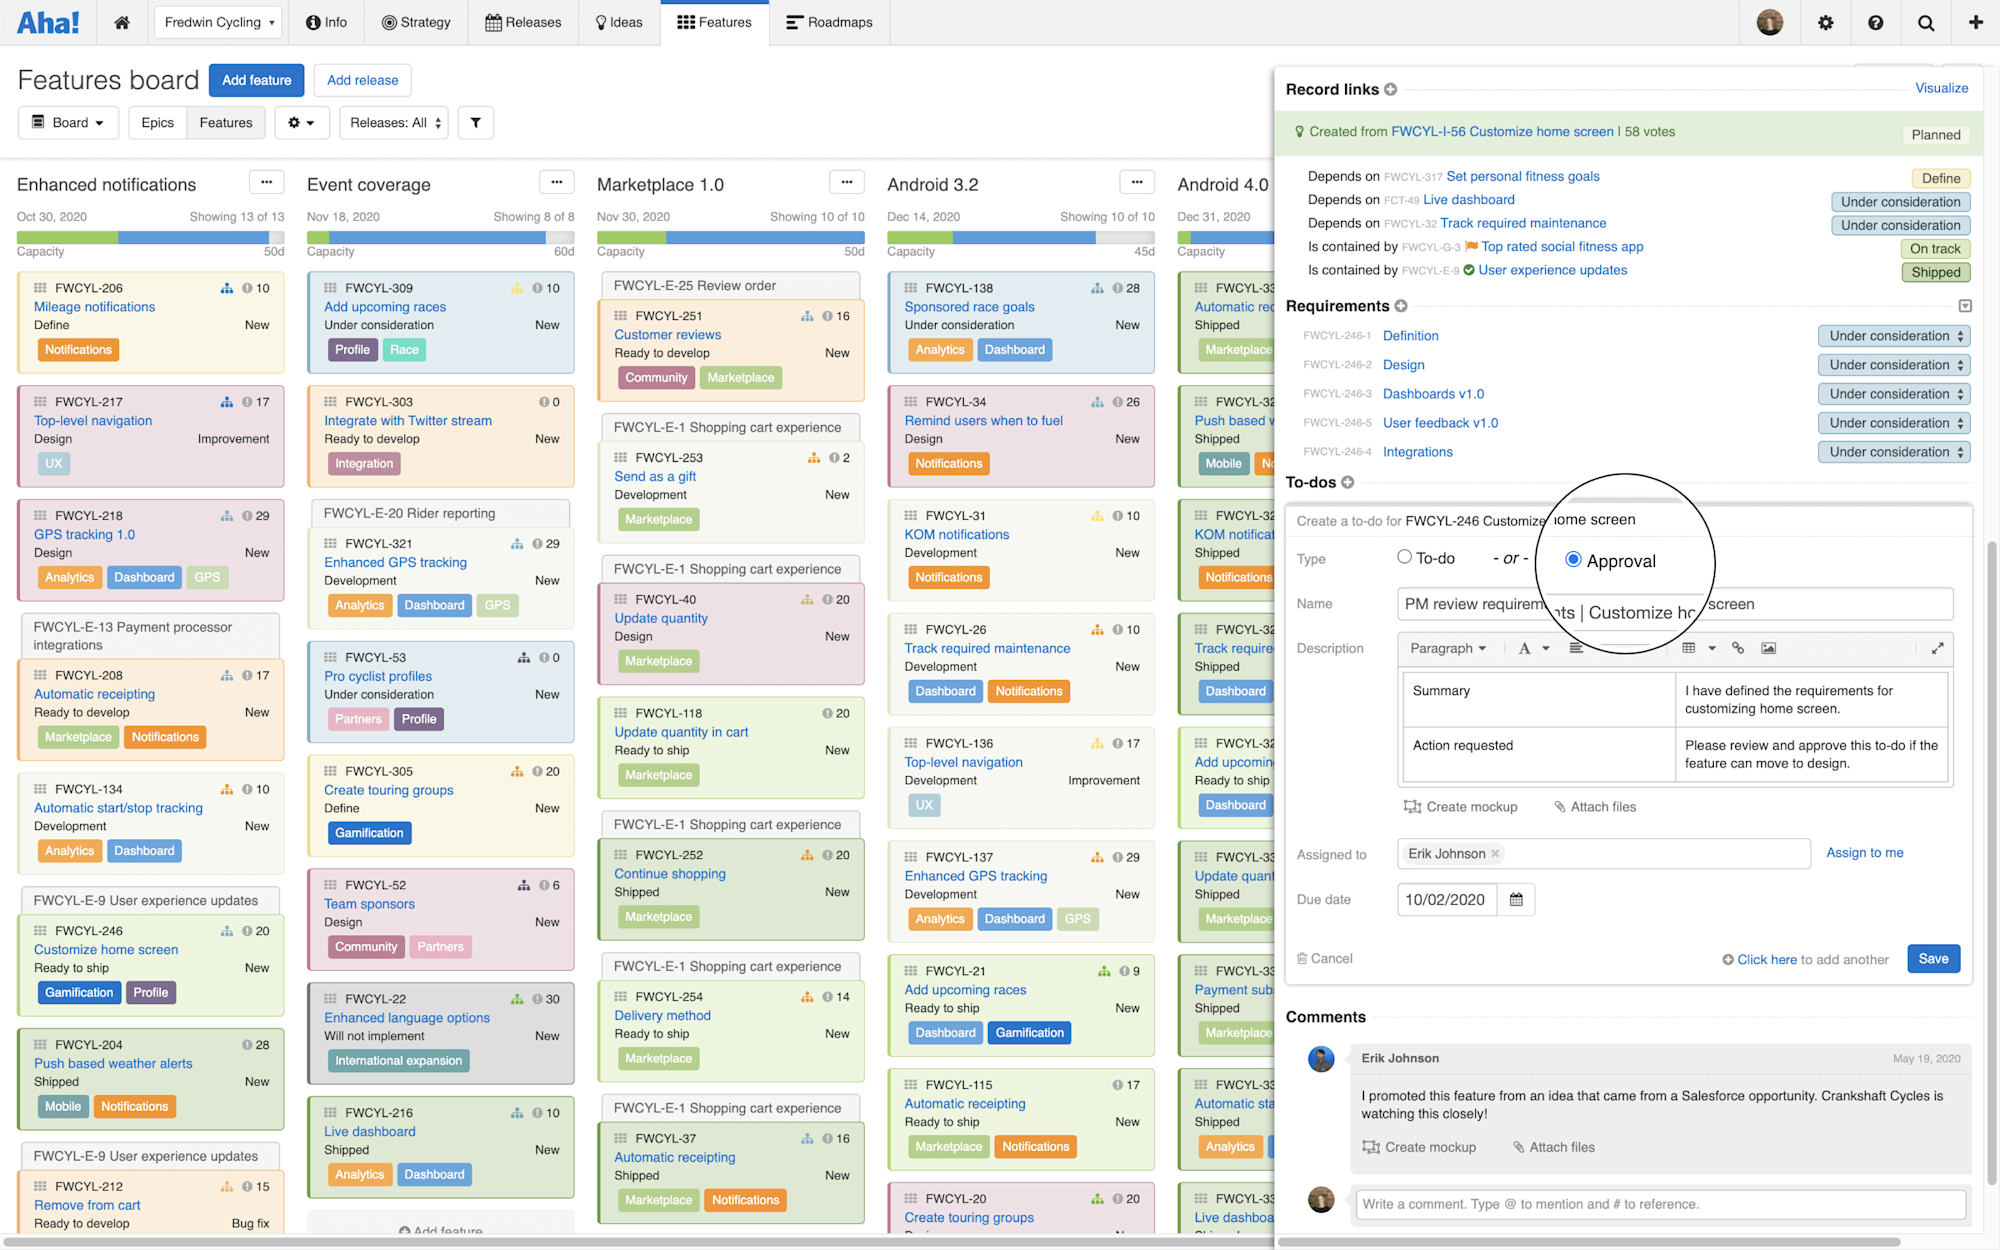Insert an image via the editor image icon
Screen dimensions: 2000x1250
pyautogui.click(x=1769, y=648)
